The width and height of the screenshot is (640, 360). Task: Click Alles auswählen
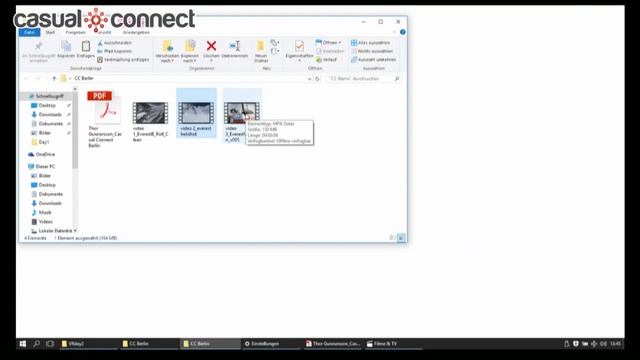coord(371,42)
